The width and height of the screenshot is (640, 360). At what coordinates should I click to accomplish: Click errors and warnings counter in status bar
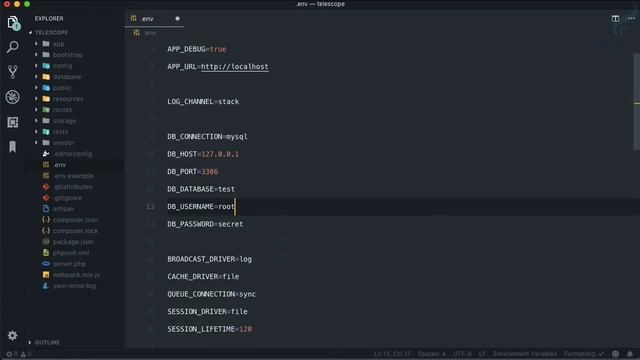[x=19, y=354]
